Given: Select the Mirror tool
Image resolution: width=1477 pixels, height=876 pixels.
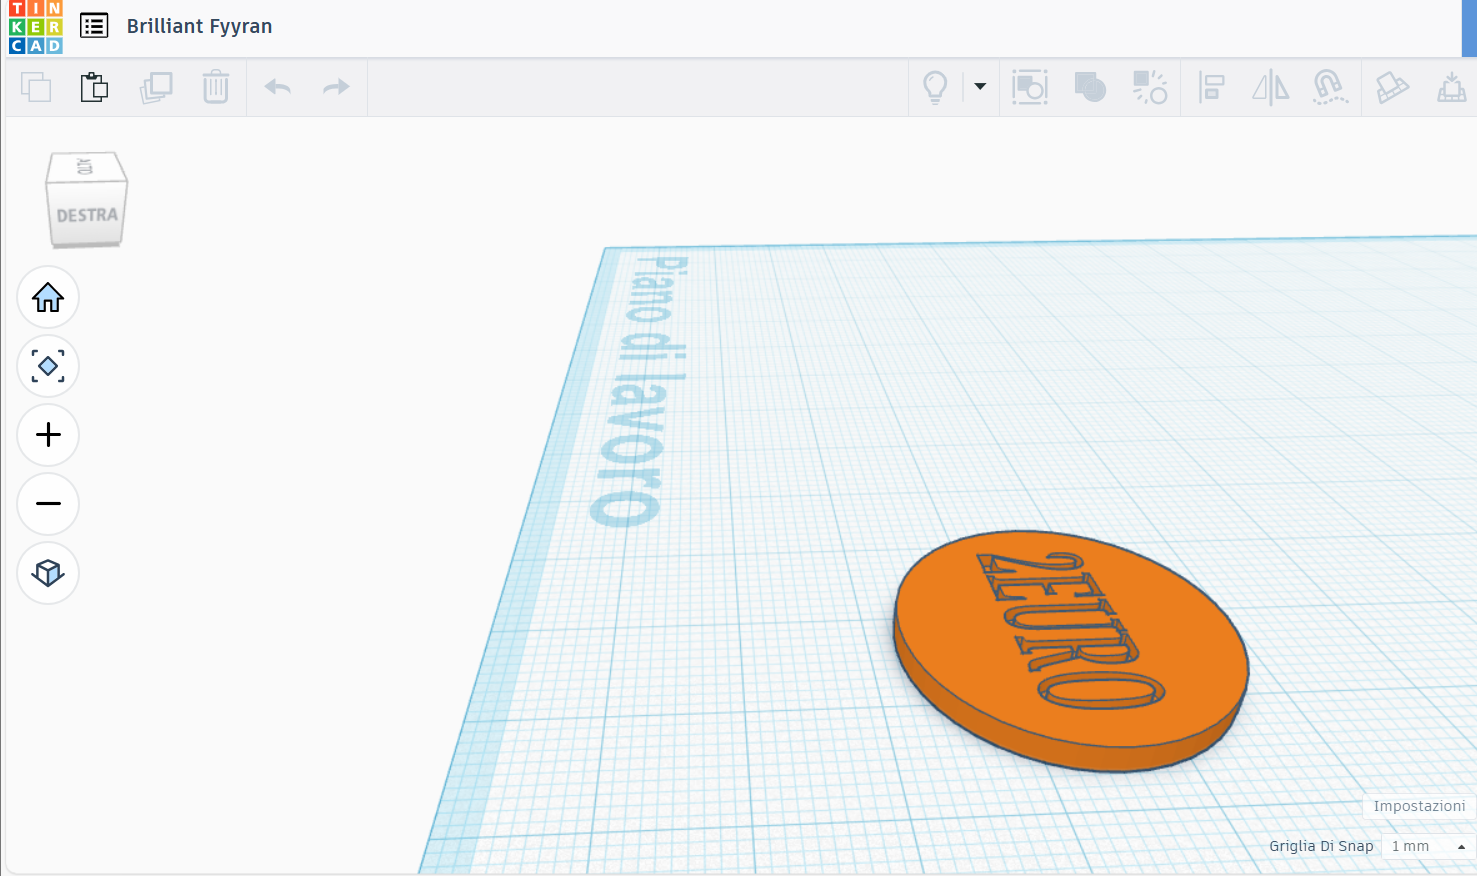Looking at the screenshot, I should click(1270, 88).
